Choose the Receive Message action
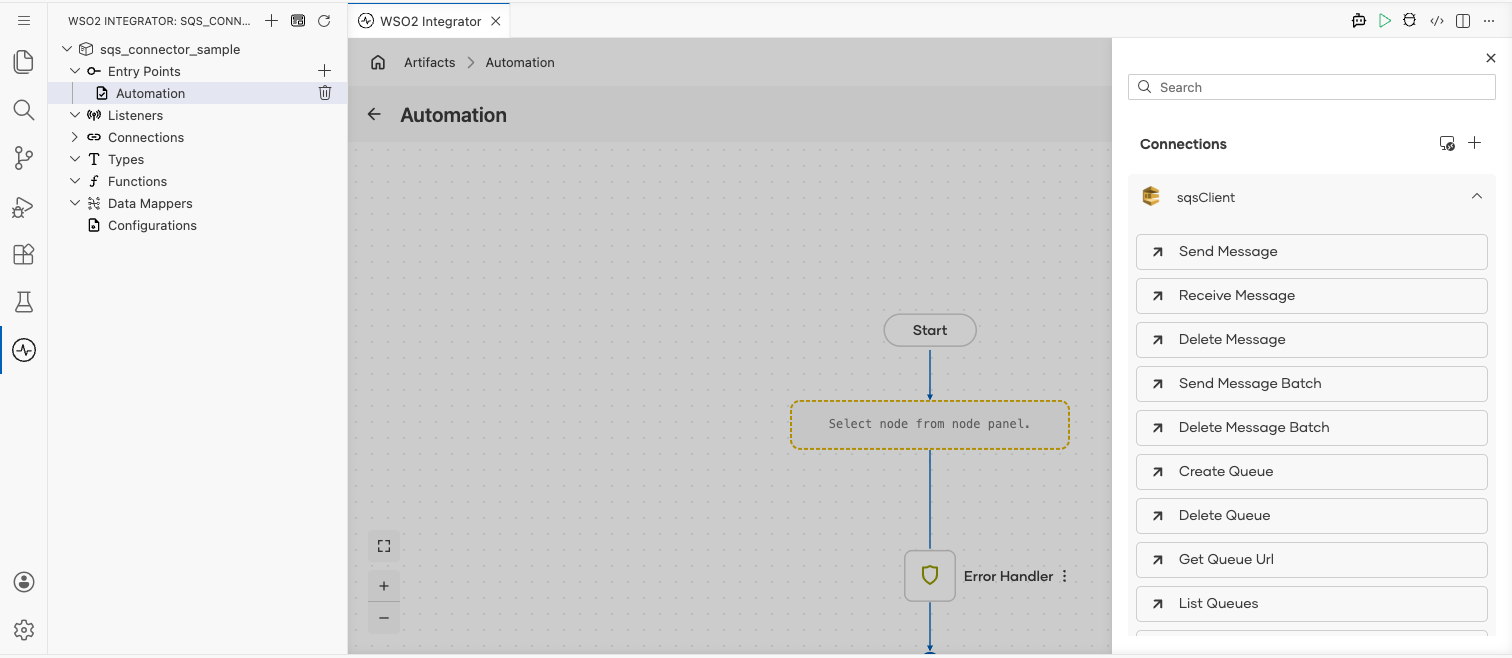1512x658 pixels. pos(1312,296)
